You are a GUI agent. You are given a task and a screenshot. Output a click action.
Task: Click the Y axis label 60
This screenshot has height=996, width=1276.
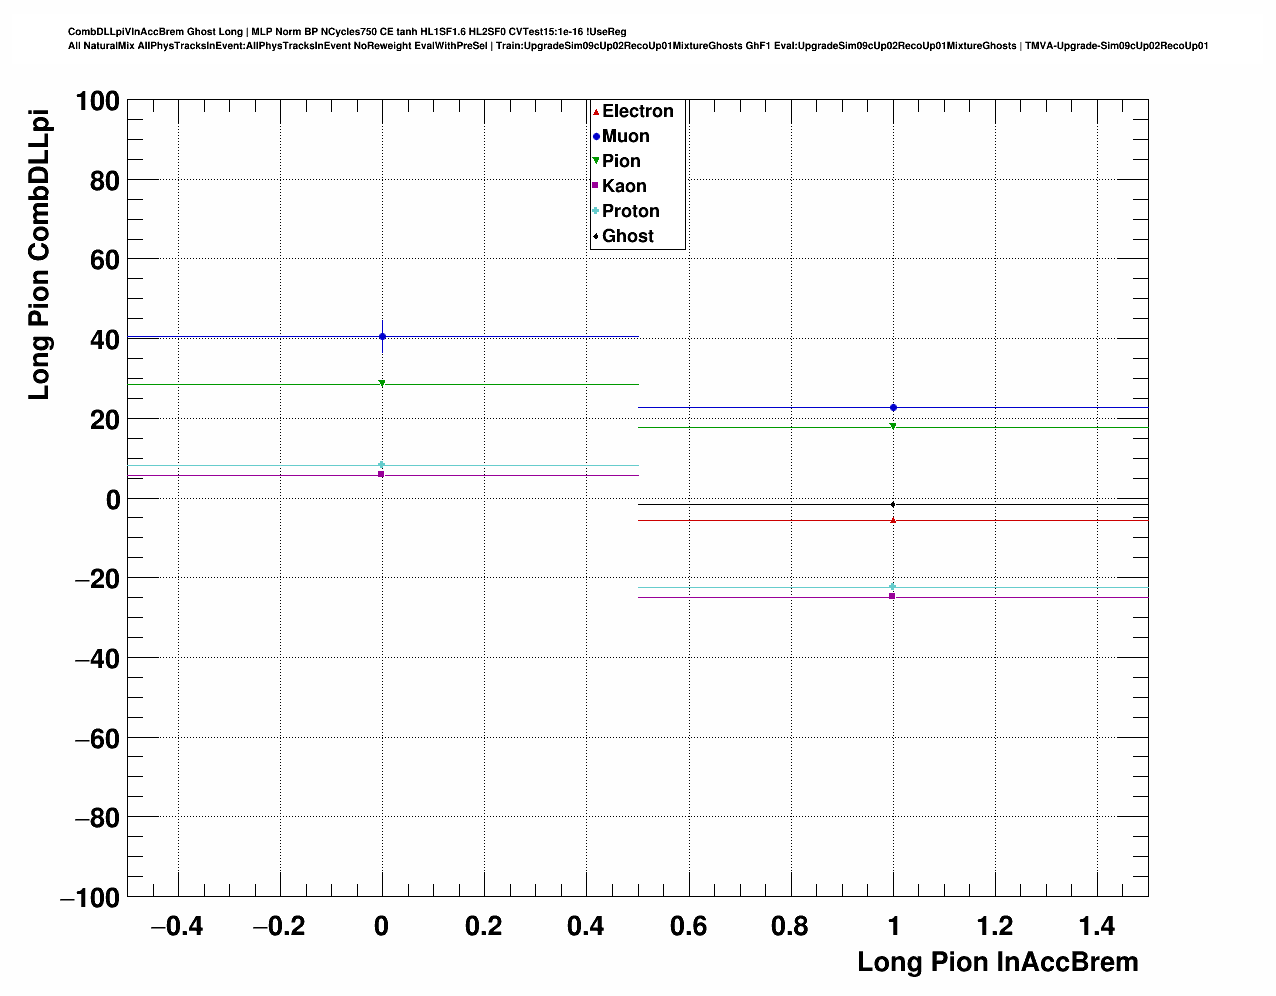point(104,260)
